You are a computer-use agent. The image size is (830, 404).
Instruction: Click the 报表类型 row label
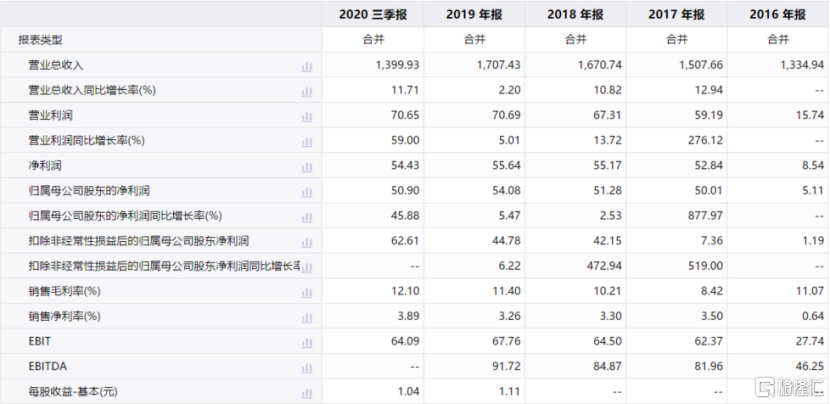(40, 40)
